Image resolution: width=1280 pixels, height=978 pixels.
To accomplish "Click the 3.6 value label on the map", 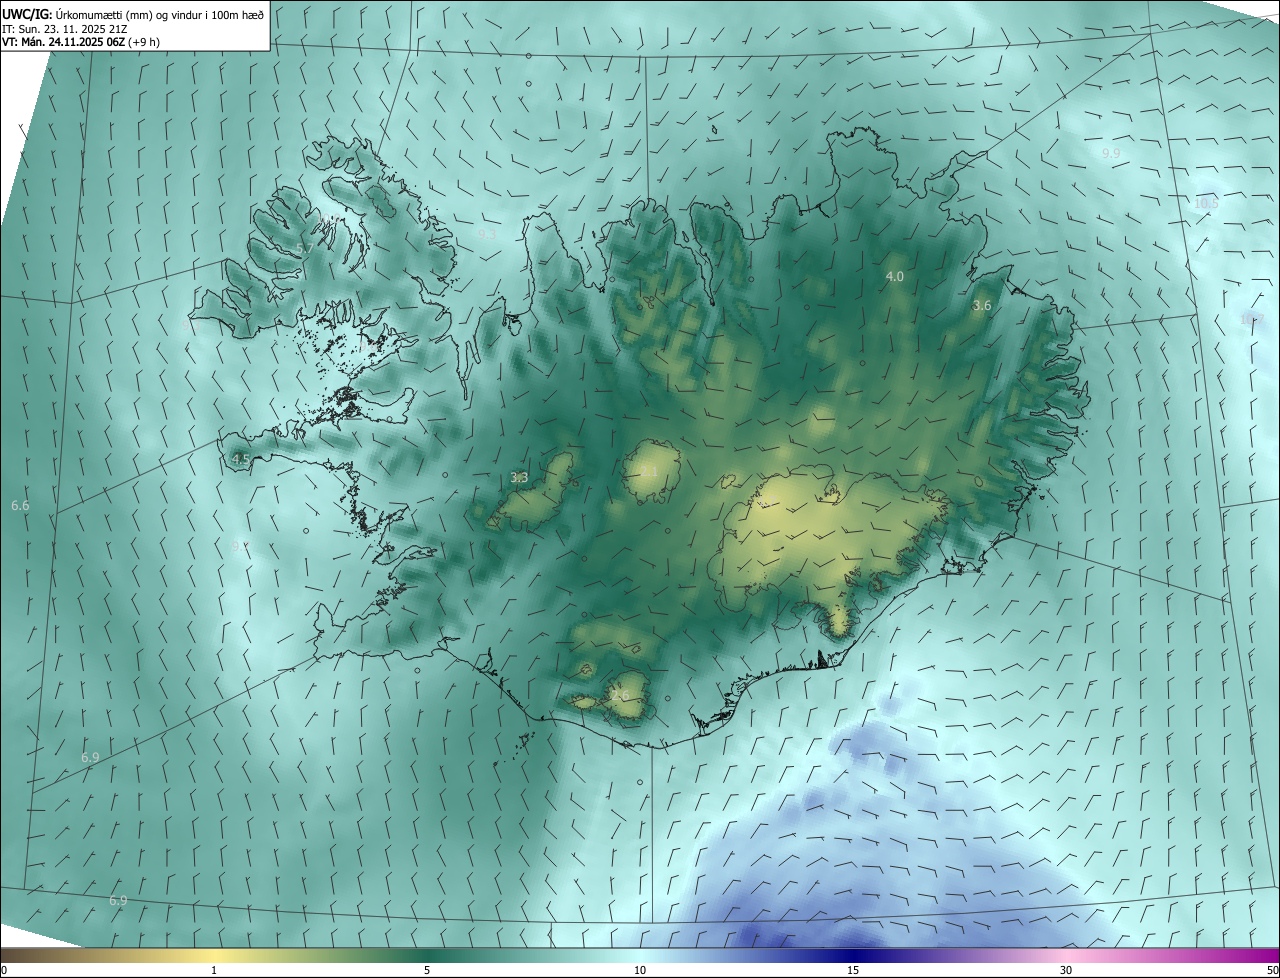I will click(981, 306).
